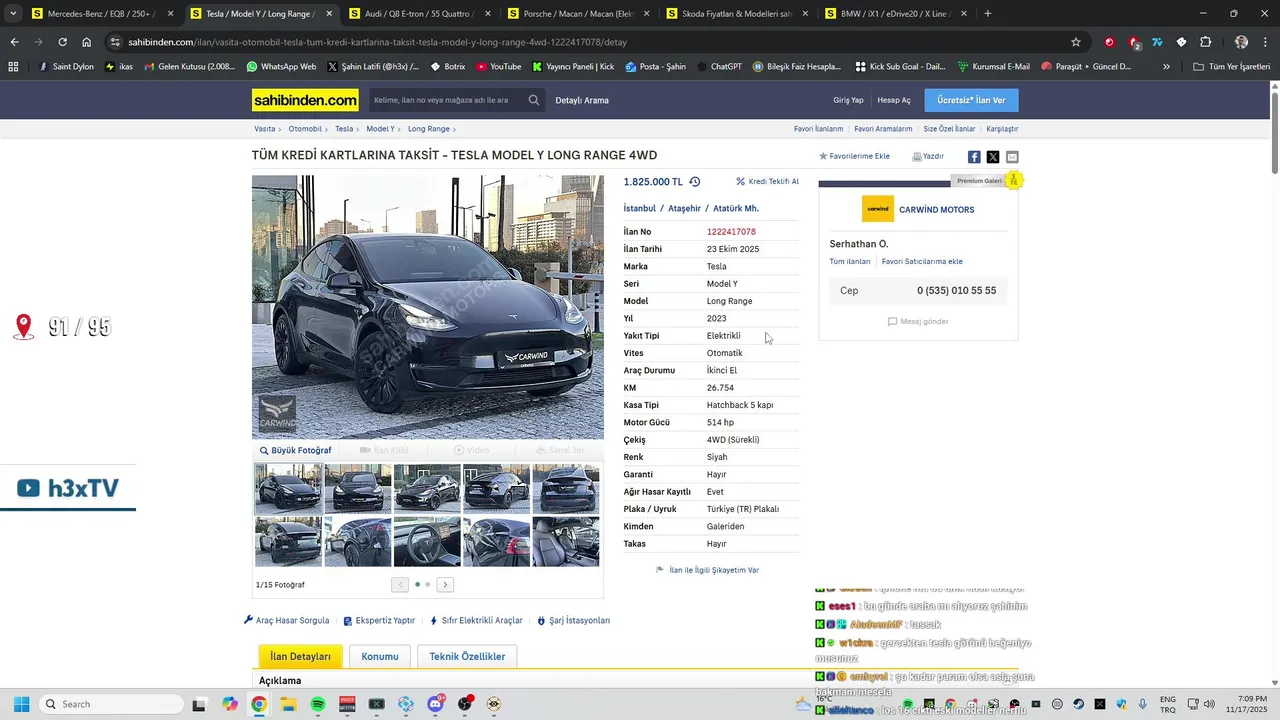This screenshot has width=1280, height=720.
Task: Click Favori Satıcılarıma ekle link
Action: (922, 261)
